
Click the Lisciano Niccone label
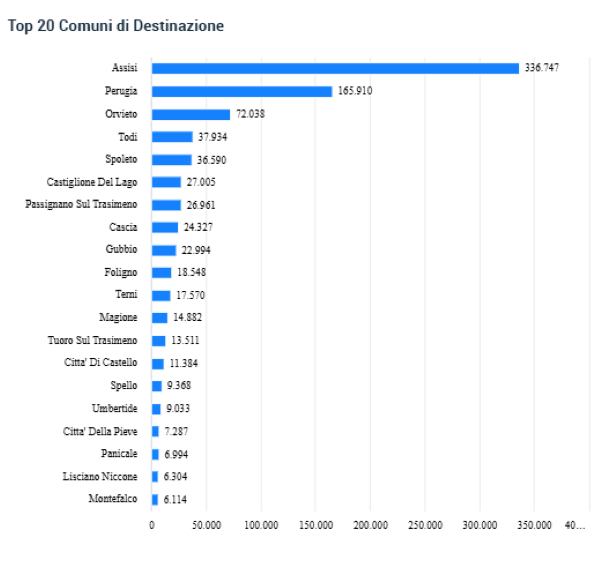pos(100,476)
